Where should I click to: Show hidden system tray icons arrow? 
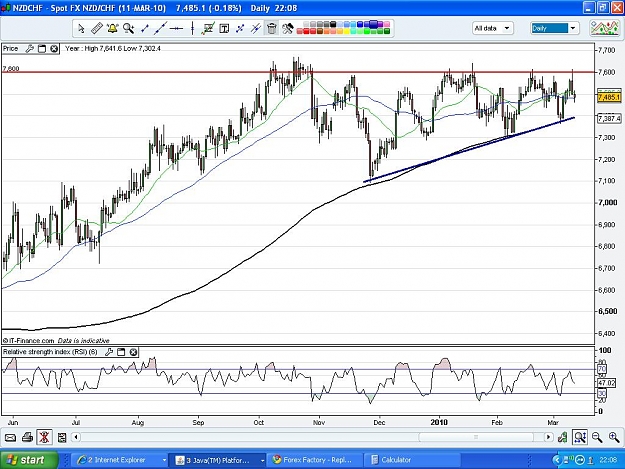pos(557,460)
